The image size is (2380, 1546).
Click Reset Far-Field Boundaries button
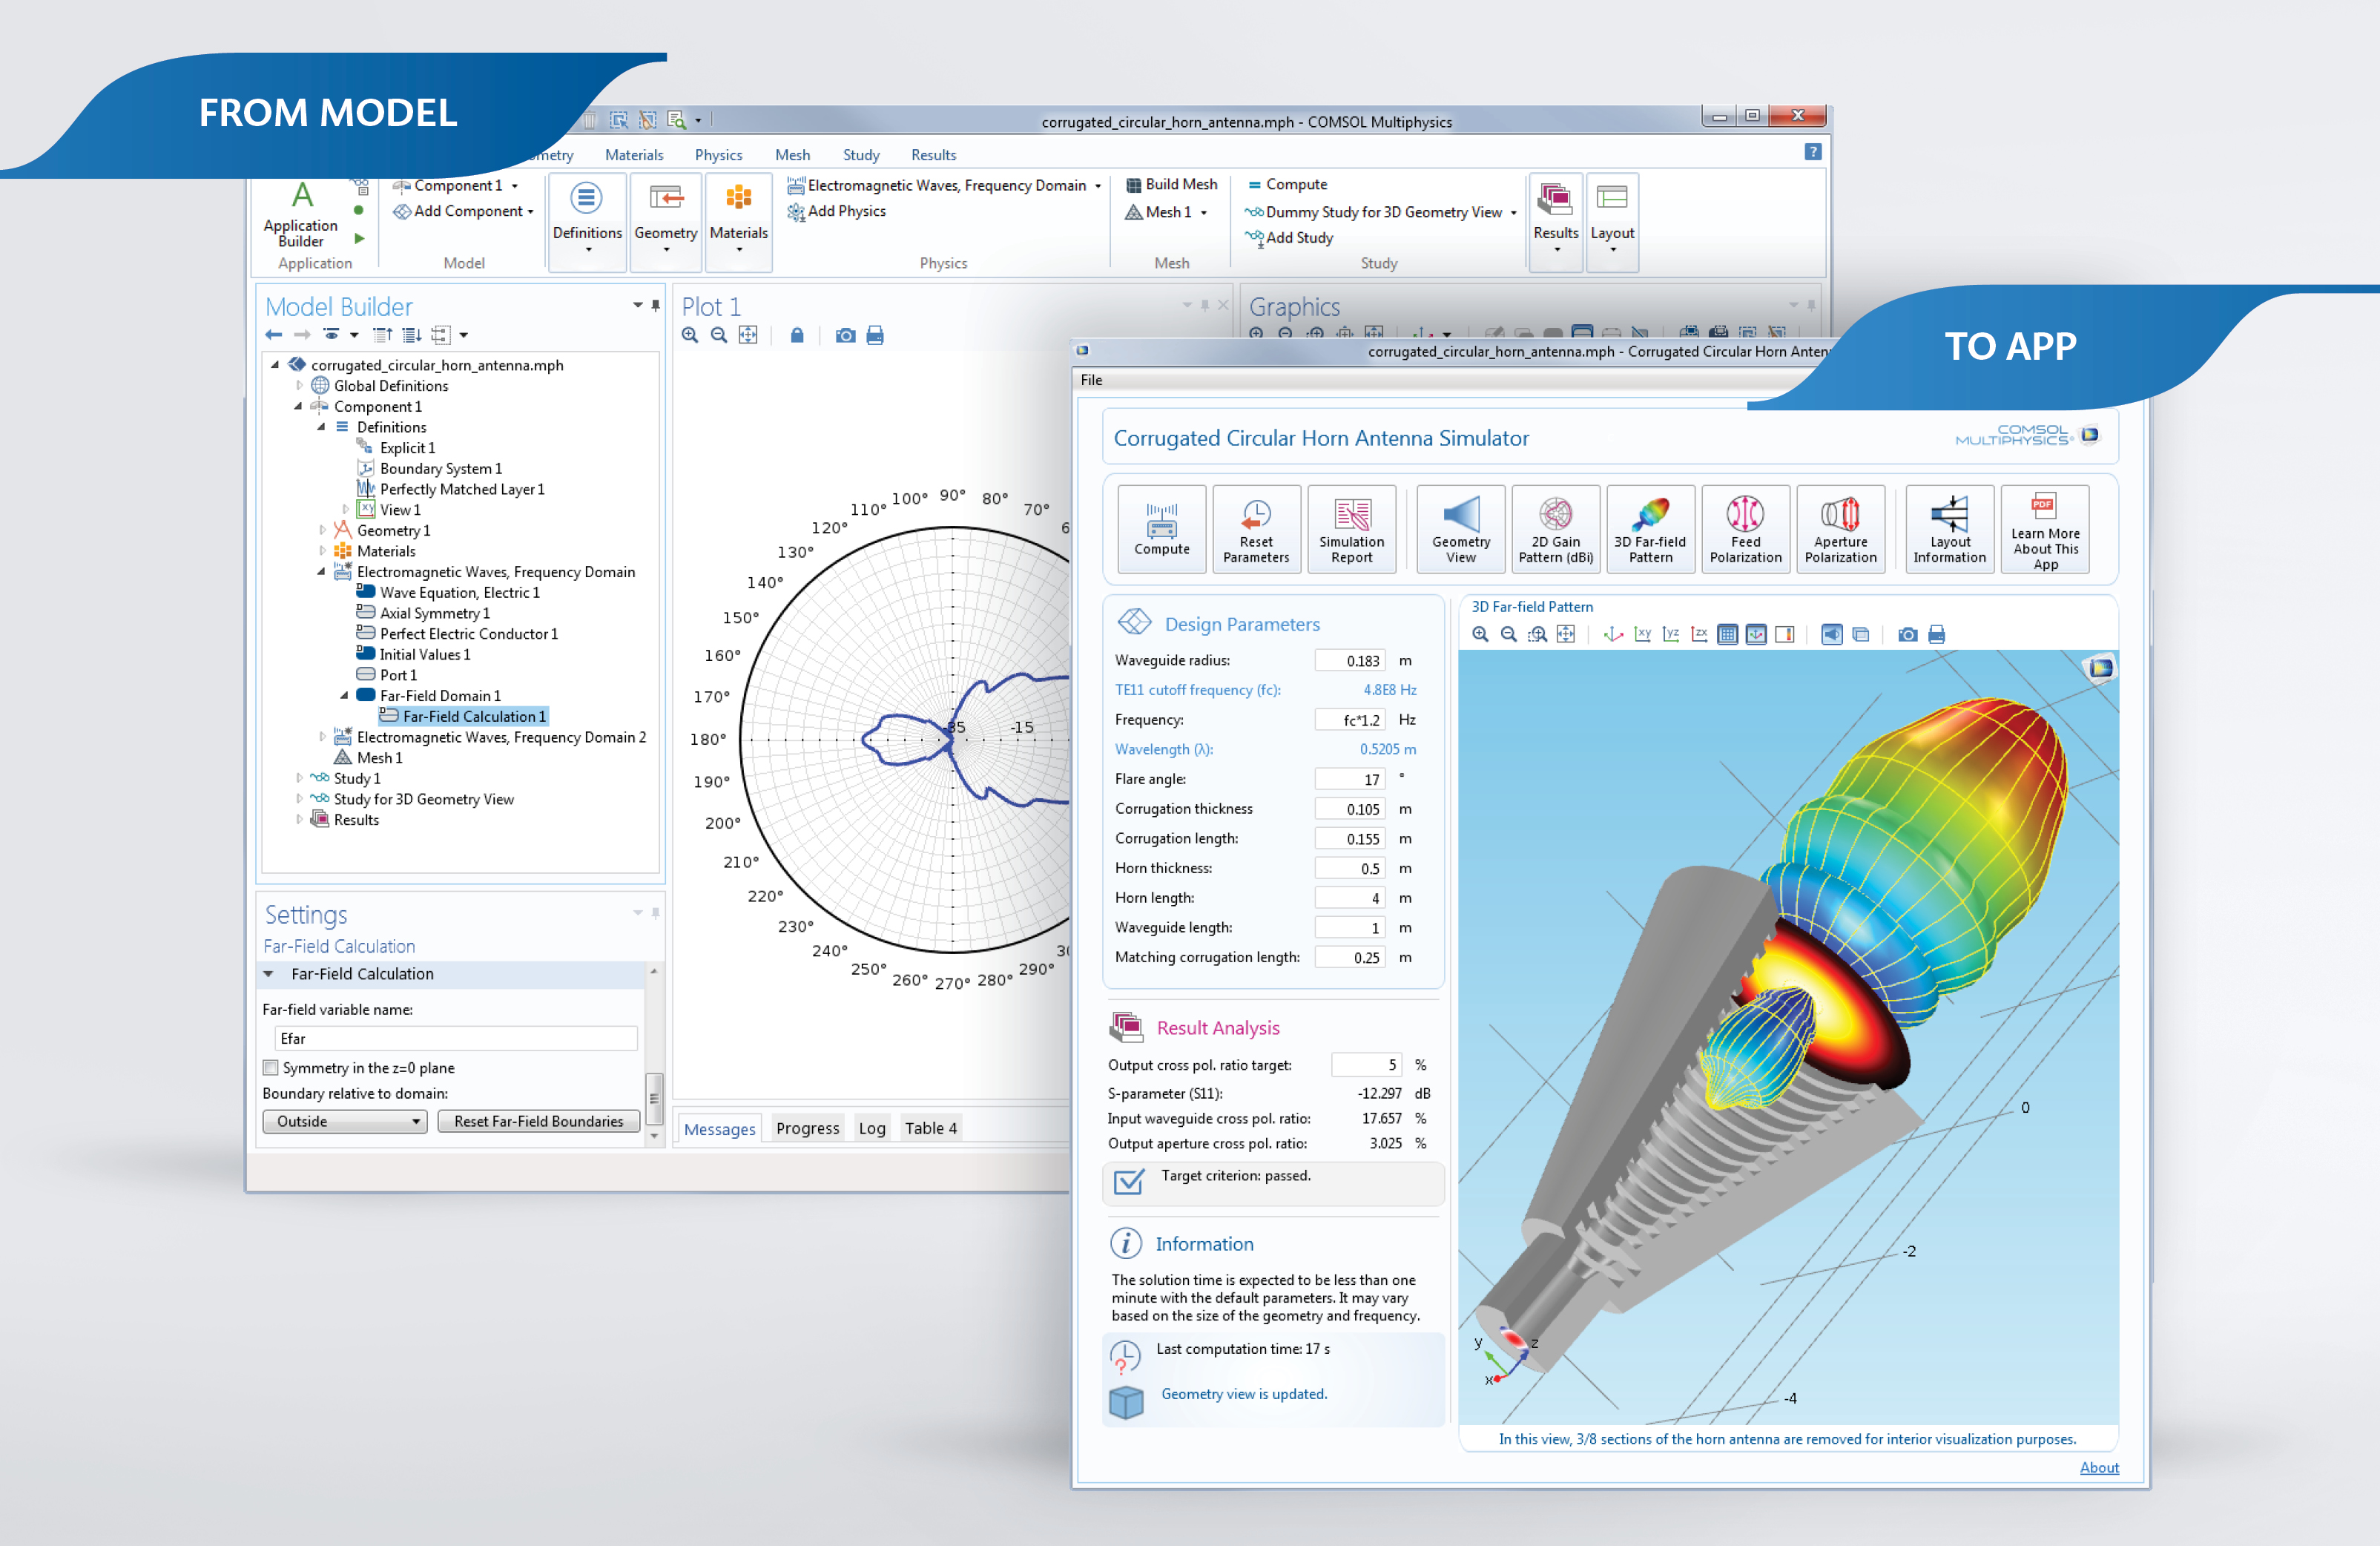(x=539, y=1122)
